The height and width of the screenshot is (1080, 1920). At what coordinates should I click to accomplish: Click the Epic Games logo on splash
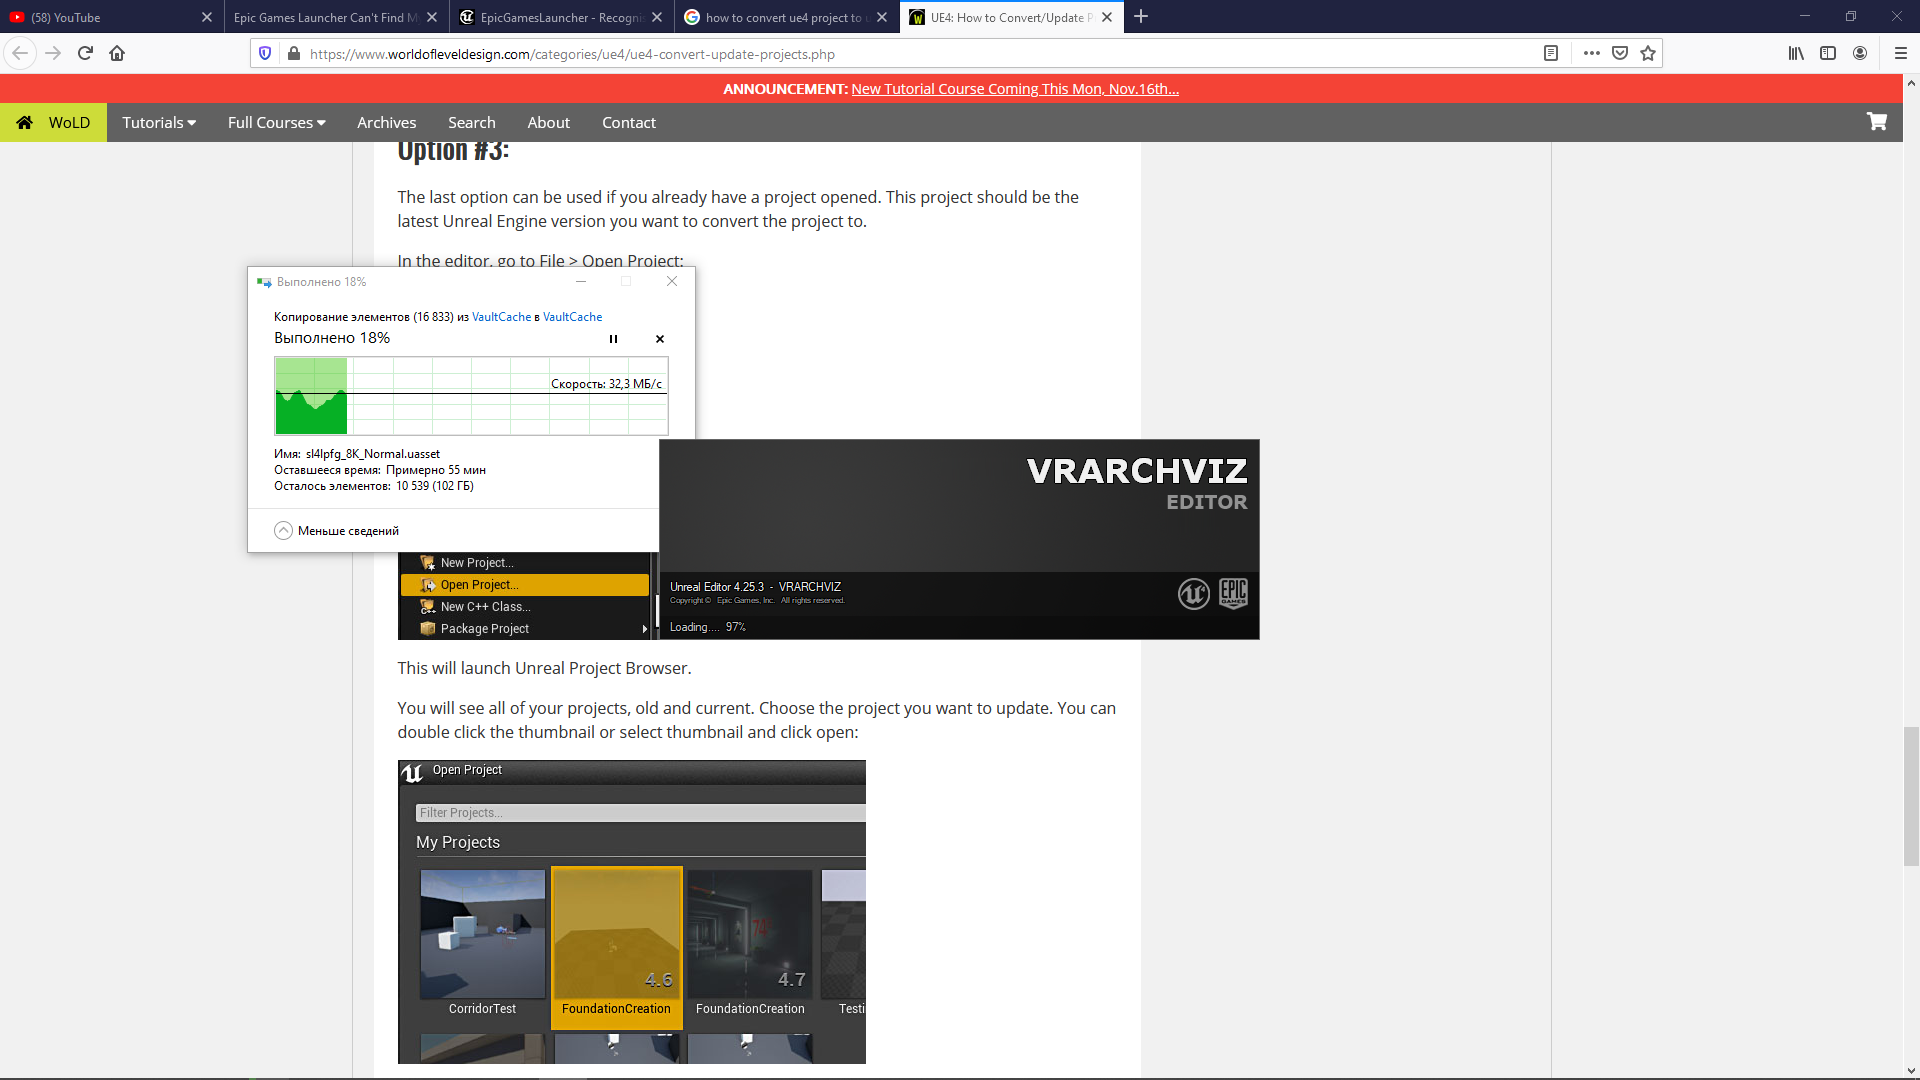[x=1233, y=593]
